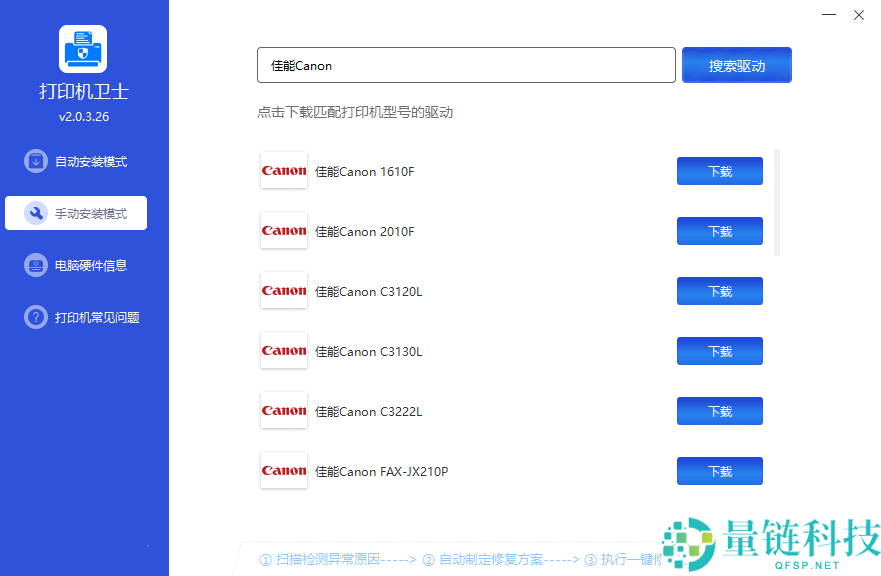Download the 佳能Canon C3222L driver

pyautogui.click(x=720, y=411)
